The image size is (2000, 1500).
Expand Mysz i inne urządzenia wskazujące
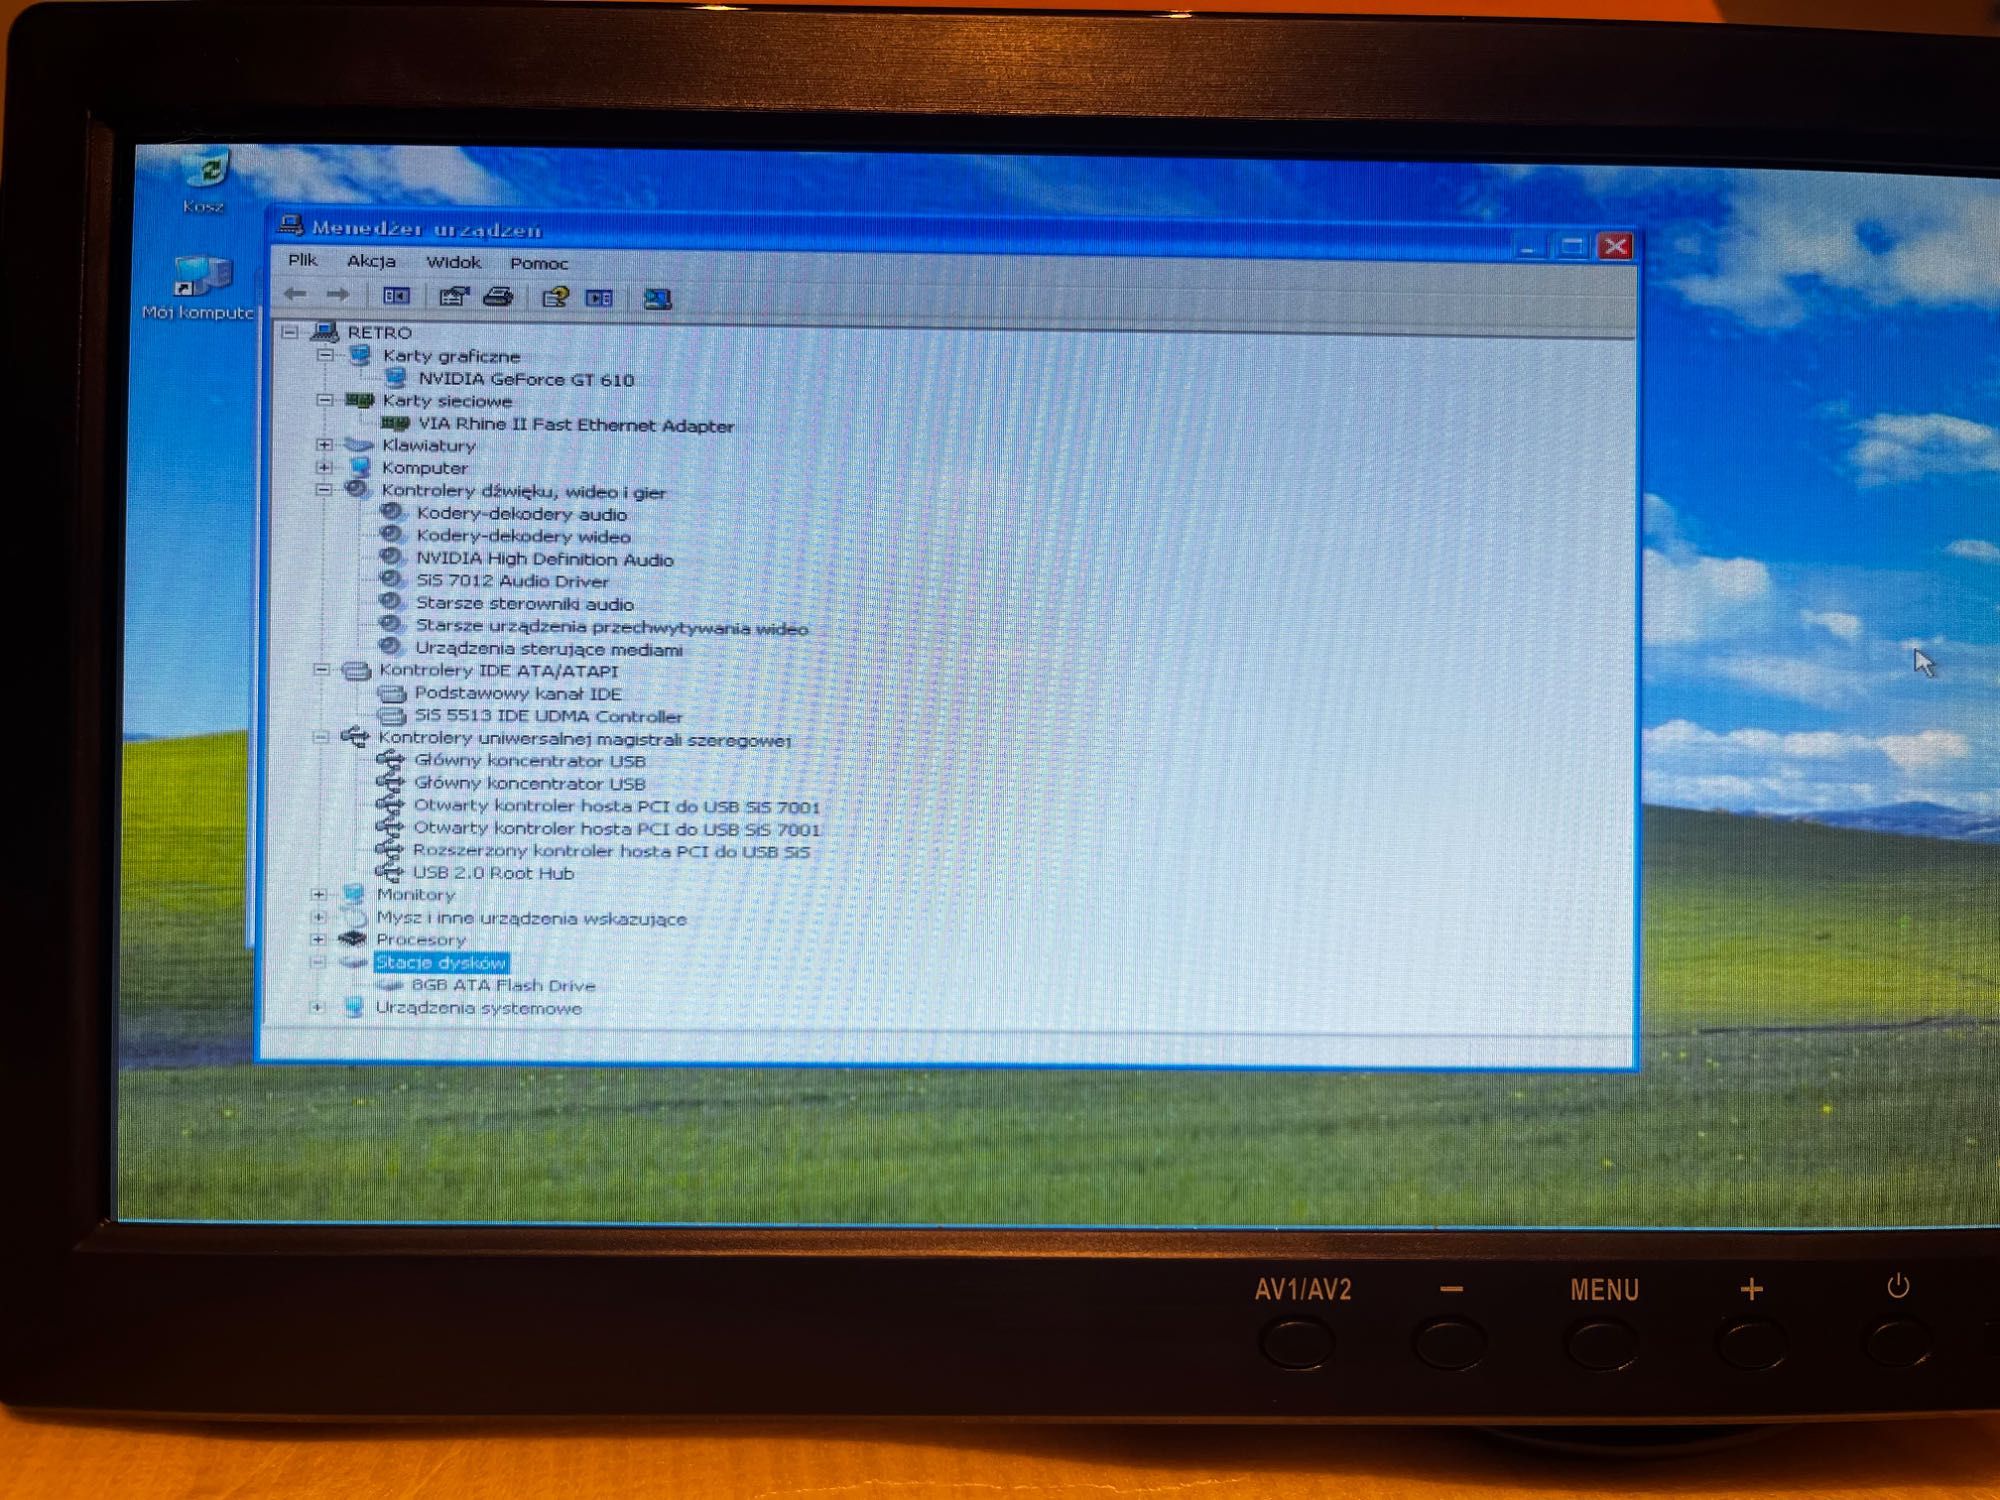(x=319, y=917)
